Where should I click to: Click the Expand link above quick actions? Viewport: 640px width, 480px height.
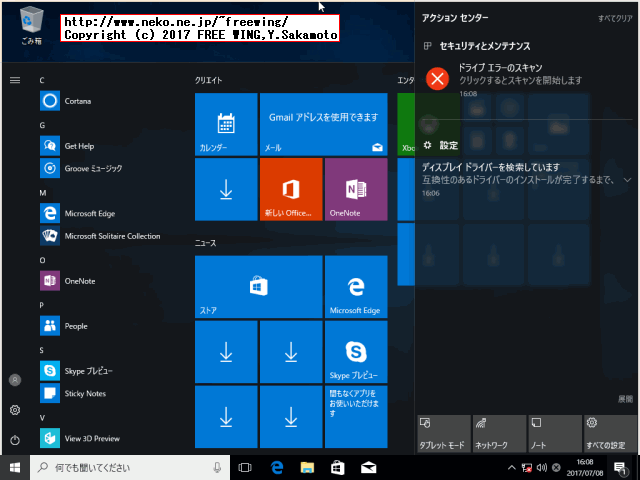pos(625,399)
